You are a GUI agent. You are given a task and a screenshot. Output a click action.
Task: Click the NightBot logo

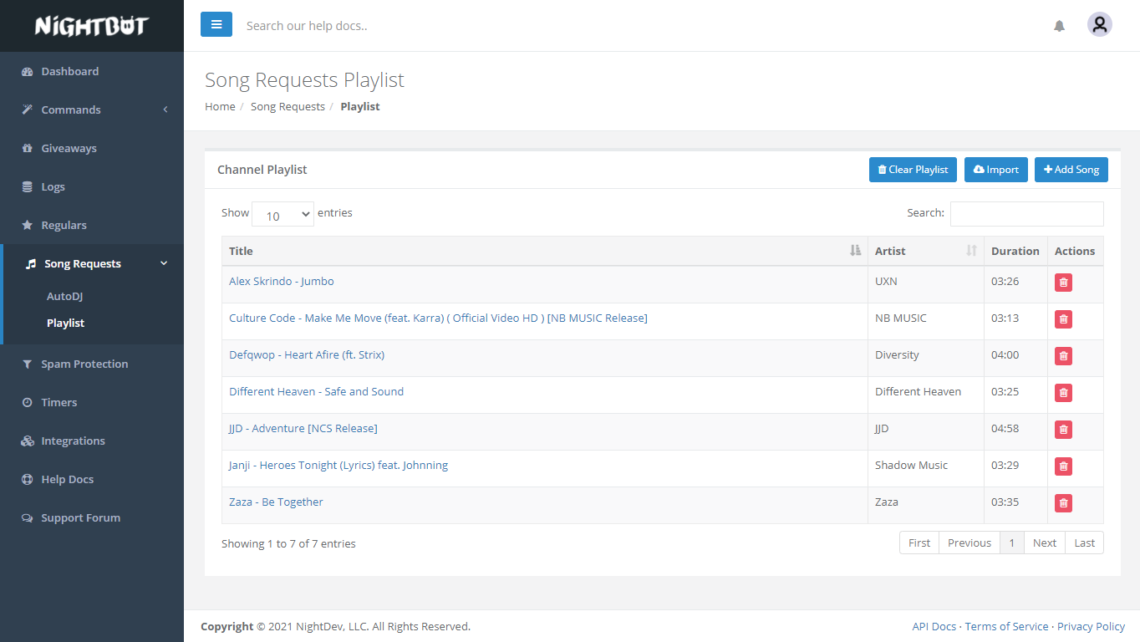pyautogui.click(x=91, y=26)
